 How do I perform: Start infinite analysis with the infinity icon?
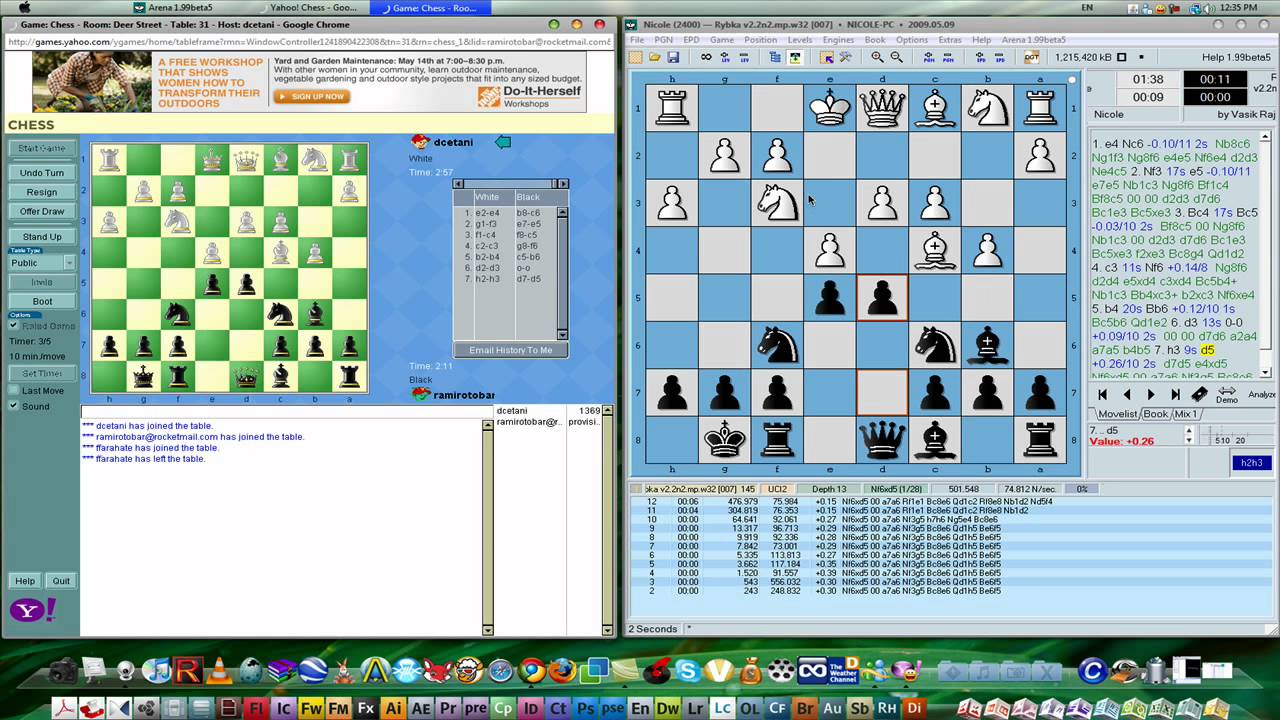tap(706, 57)
